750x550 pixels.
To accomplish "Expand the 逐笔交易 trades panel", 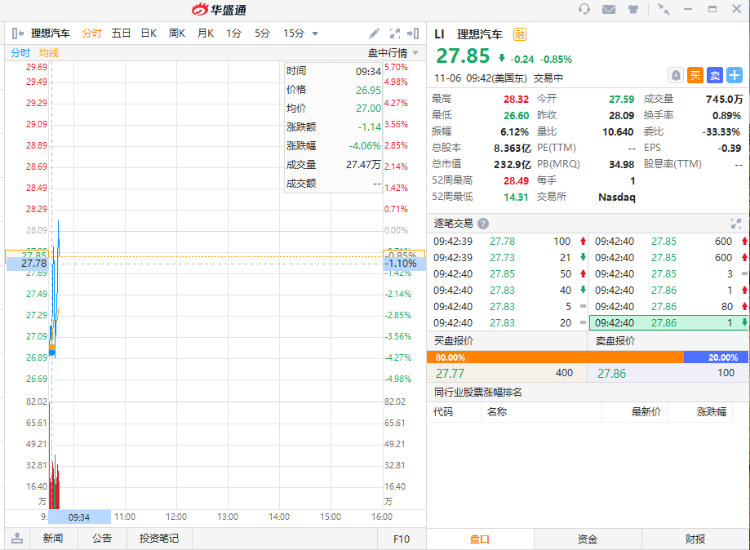I will pyautogui.click(x=736, y=224).
